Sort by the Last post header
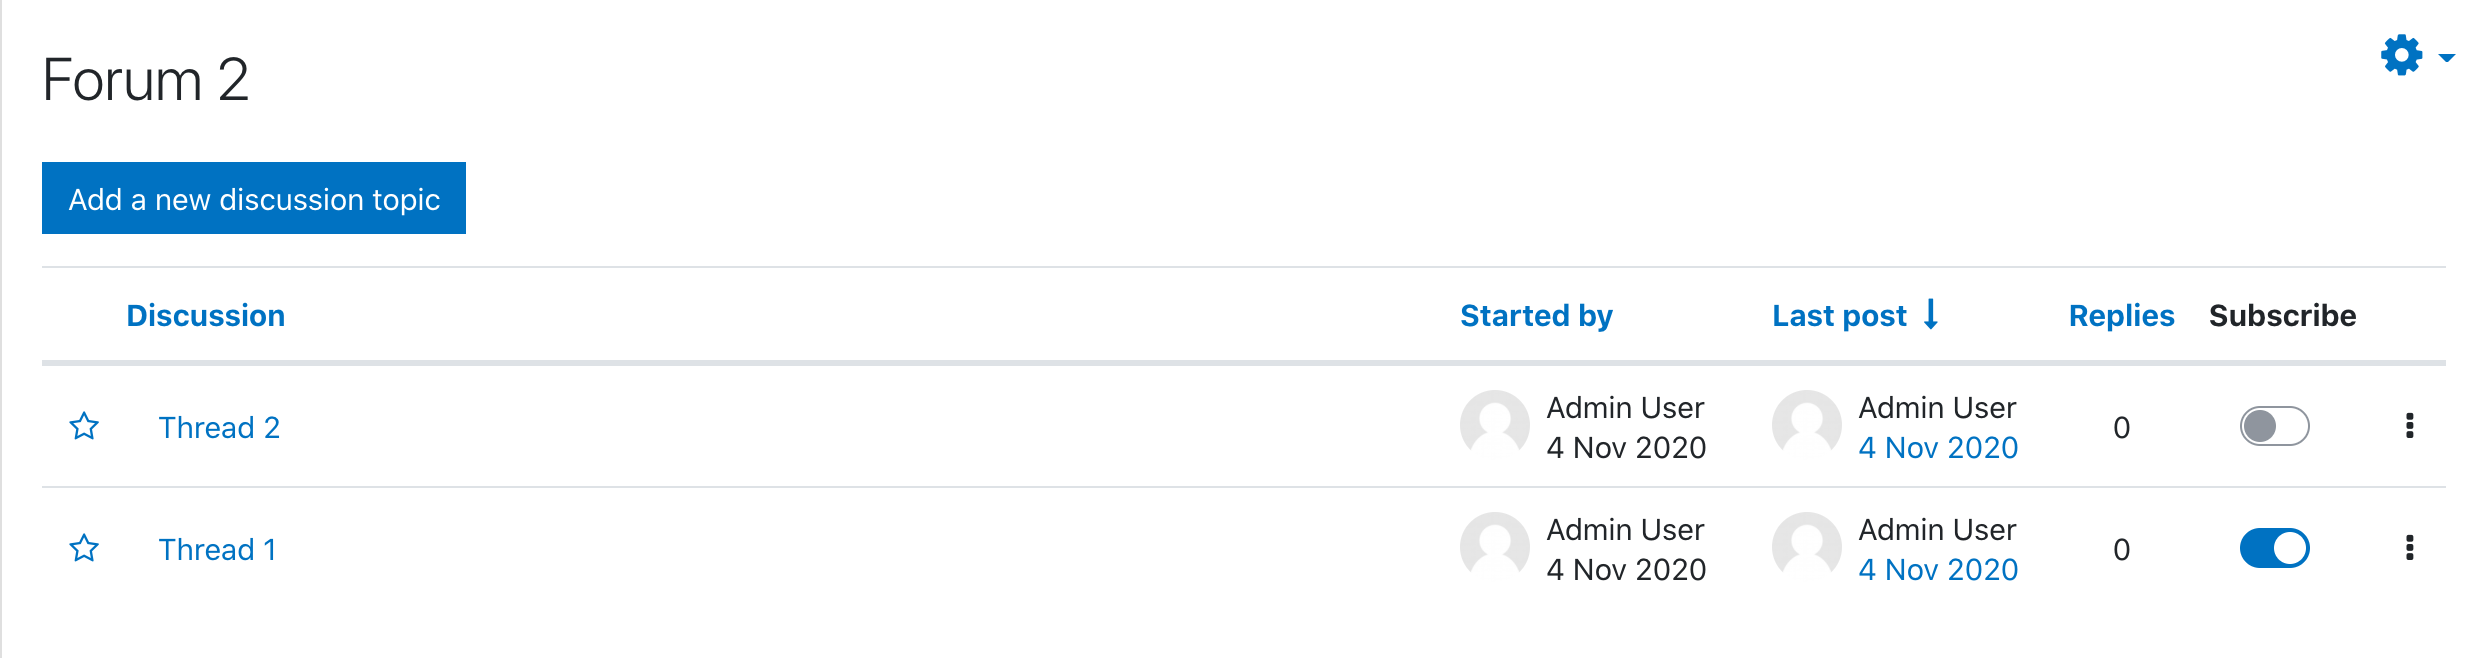 coord(1839,316)
